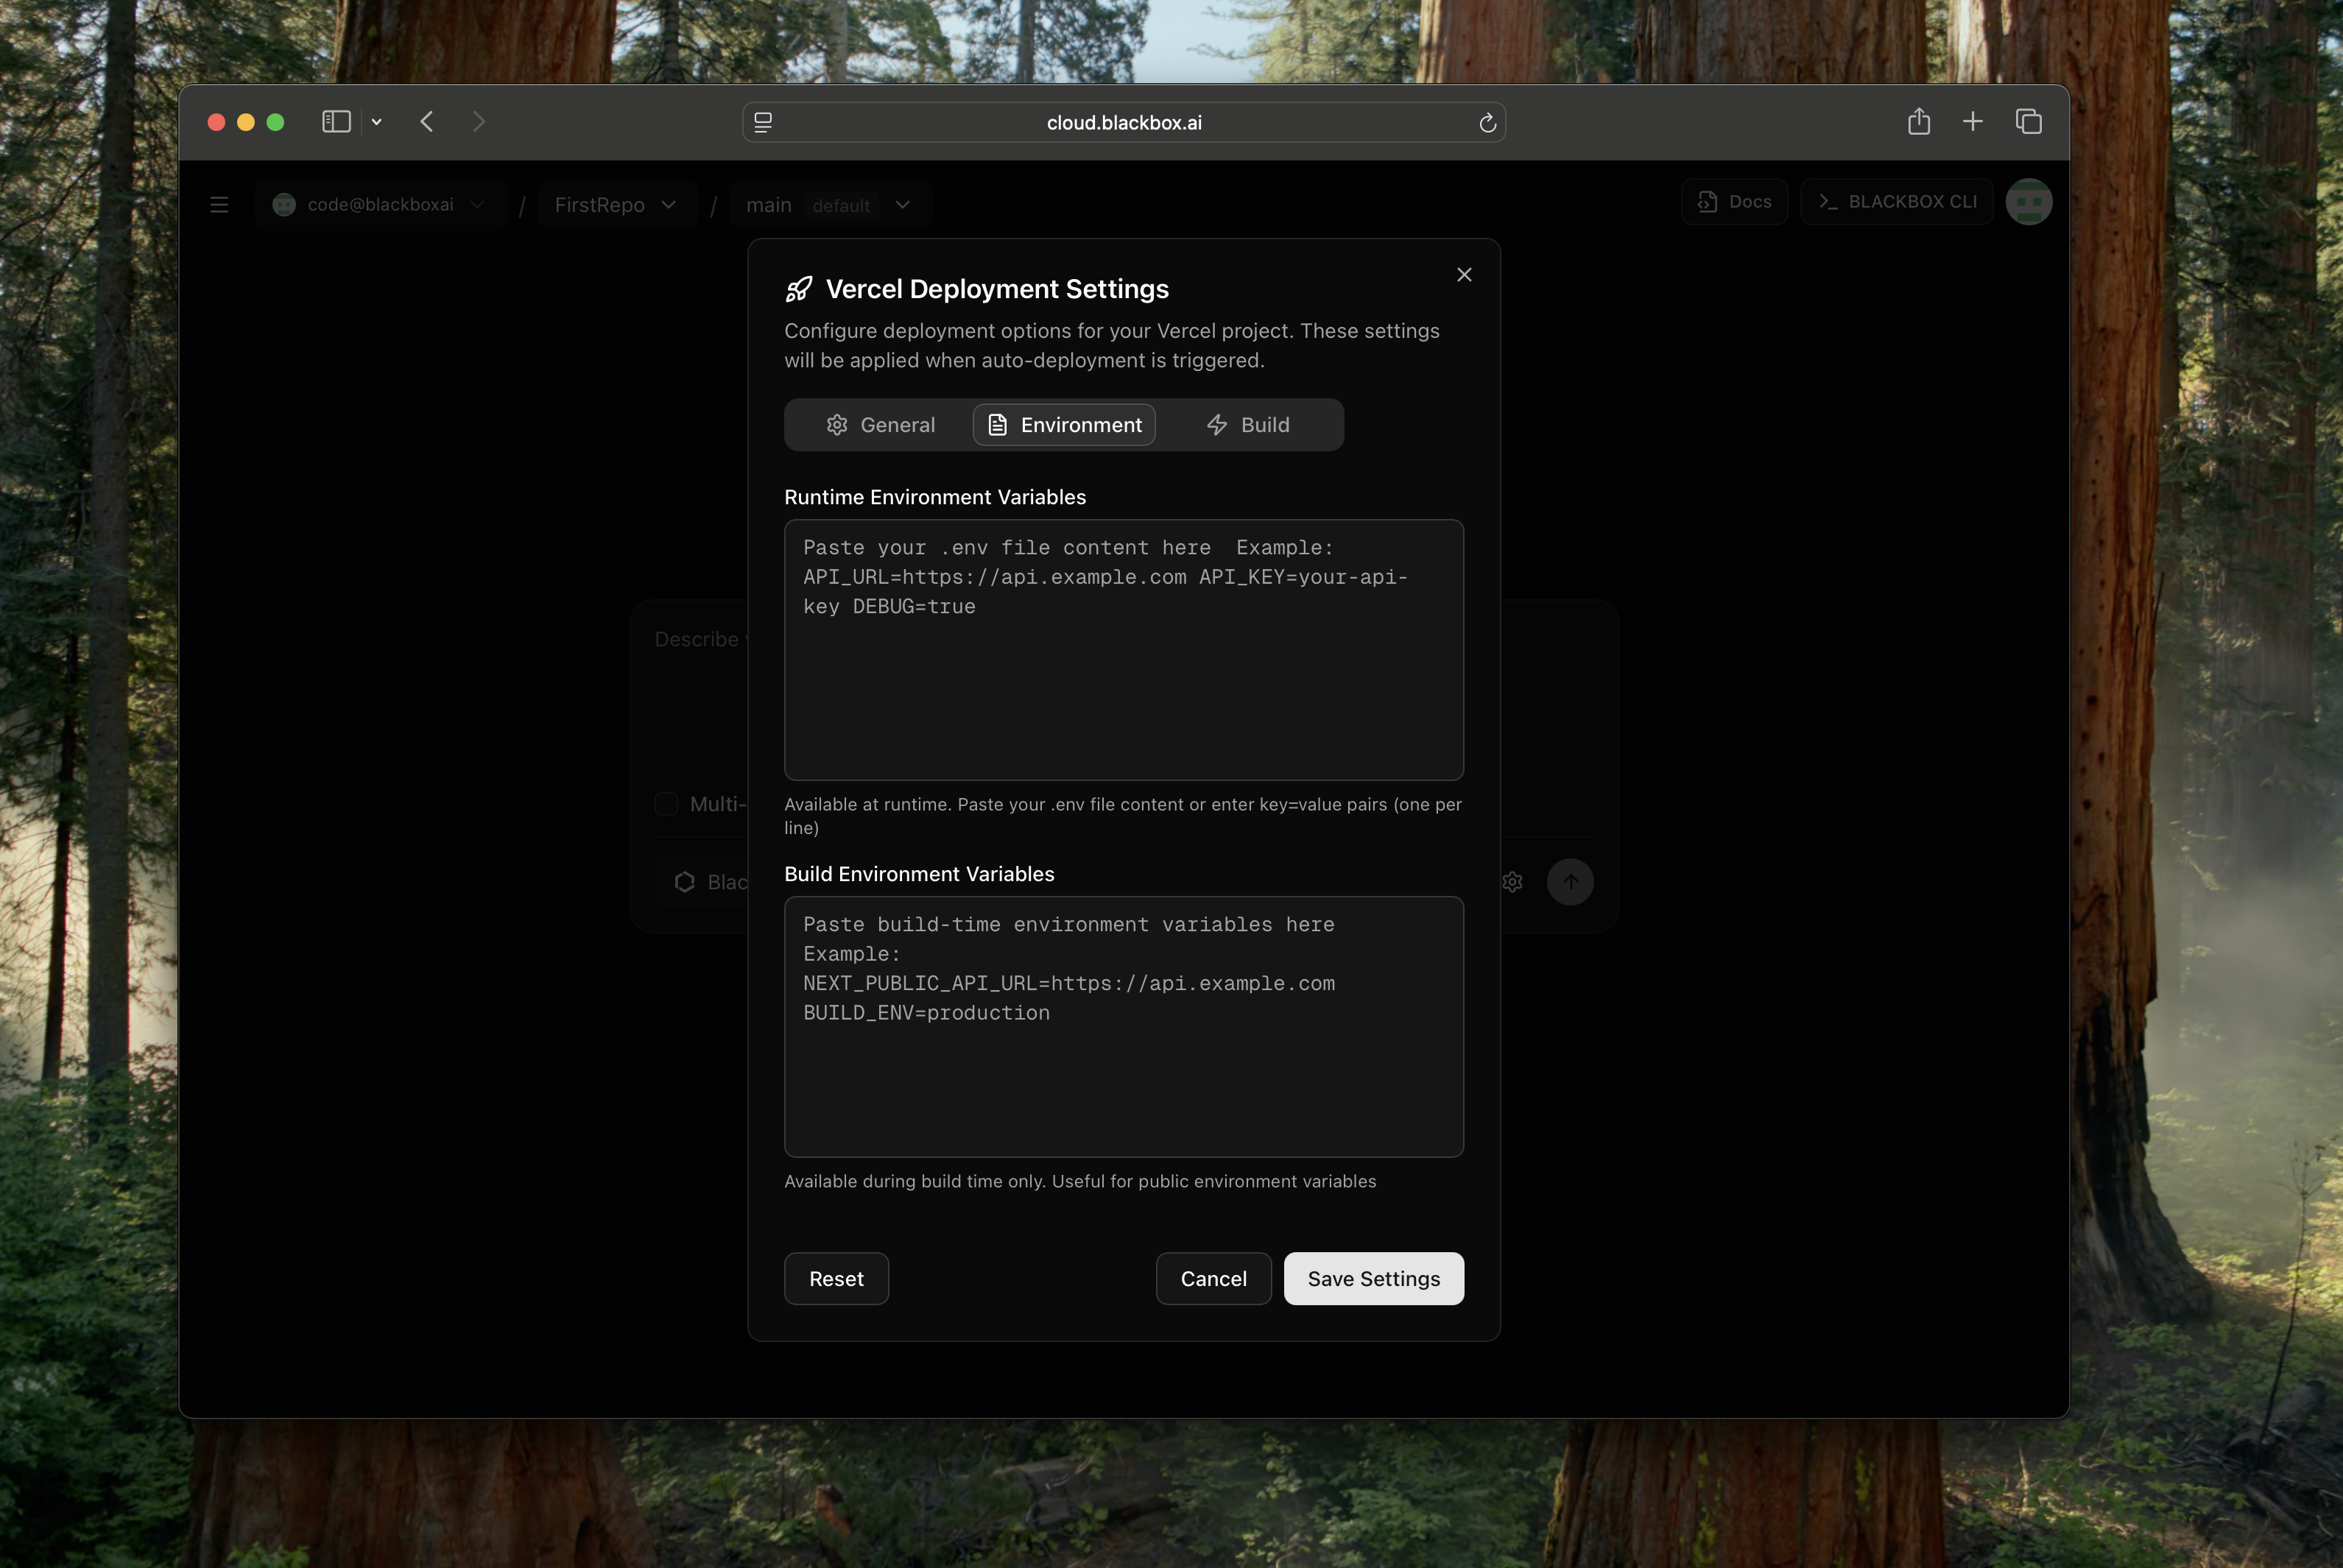Click the send arrow in the chat box
The image size is (2343, 1568).
1570,881
